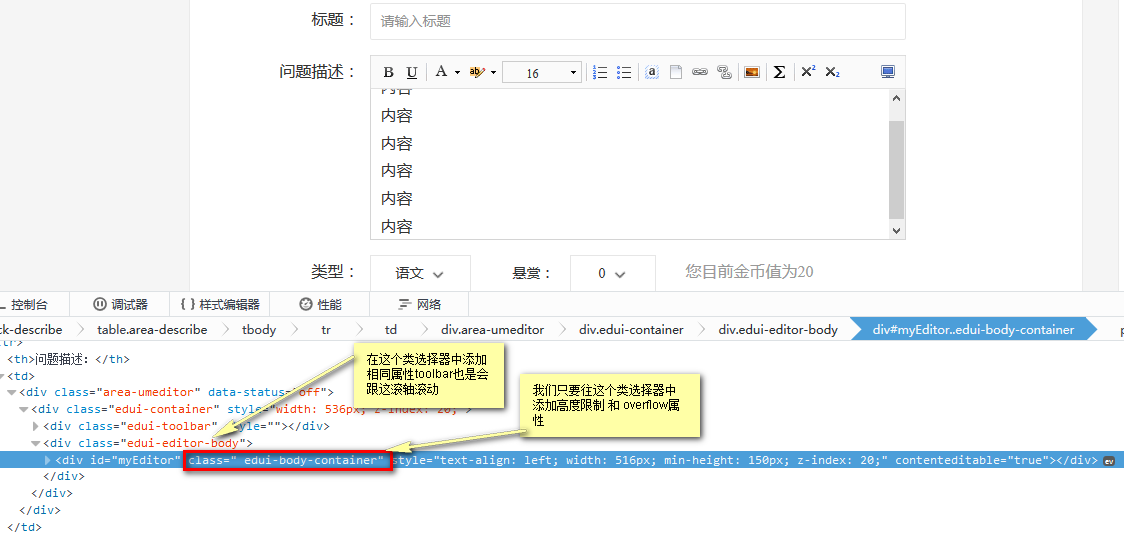Click the editor vertical scrollbar thumb
Screen dimensions: 1124x533
point(896,170)
